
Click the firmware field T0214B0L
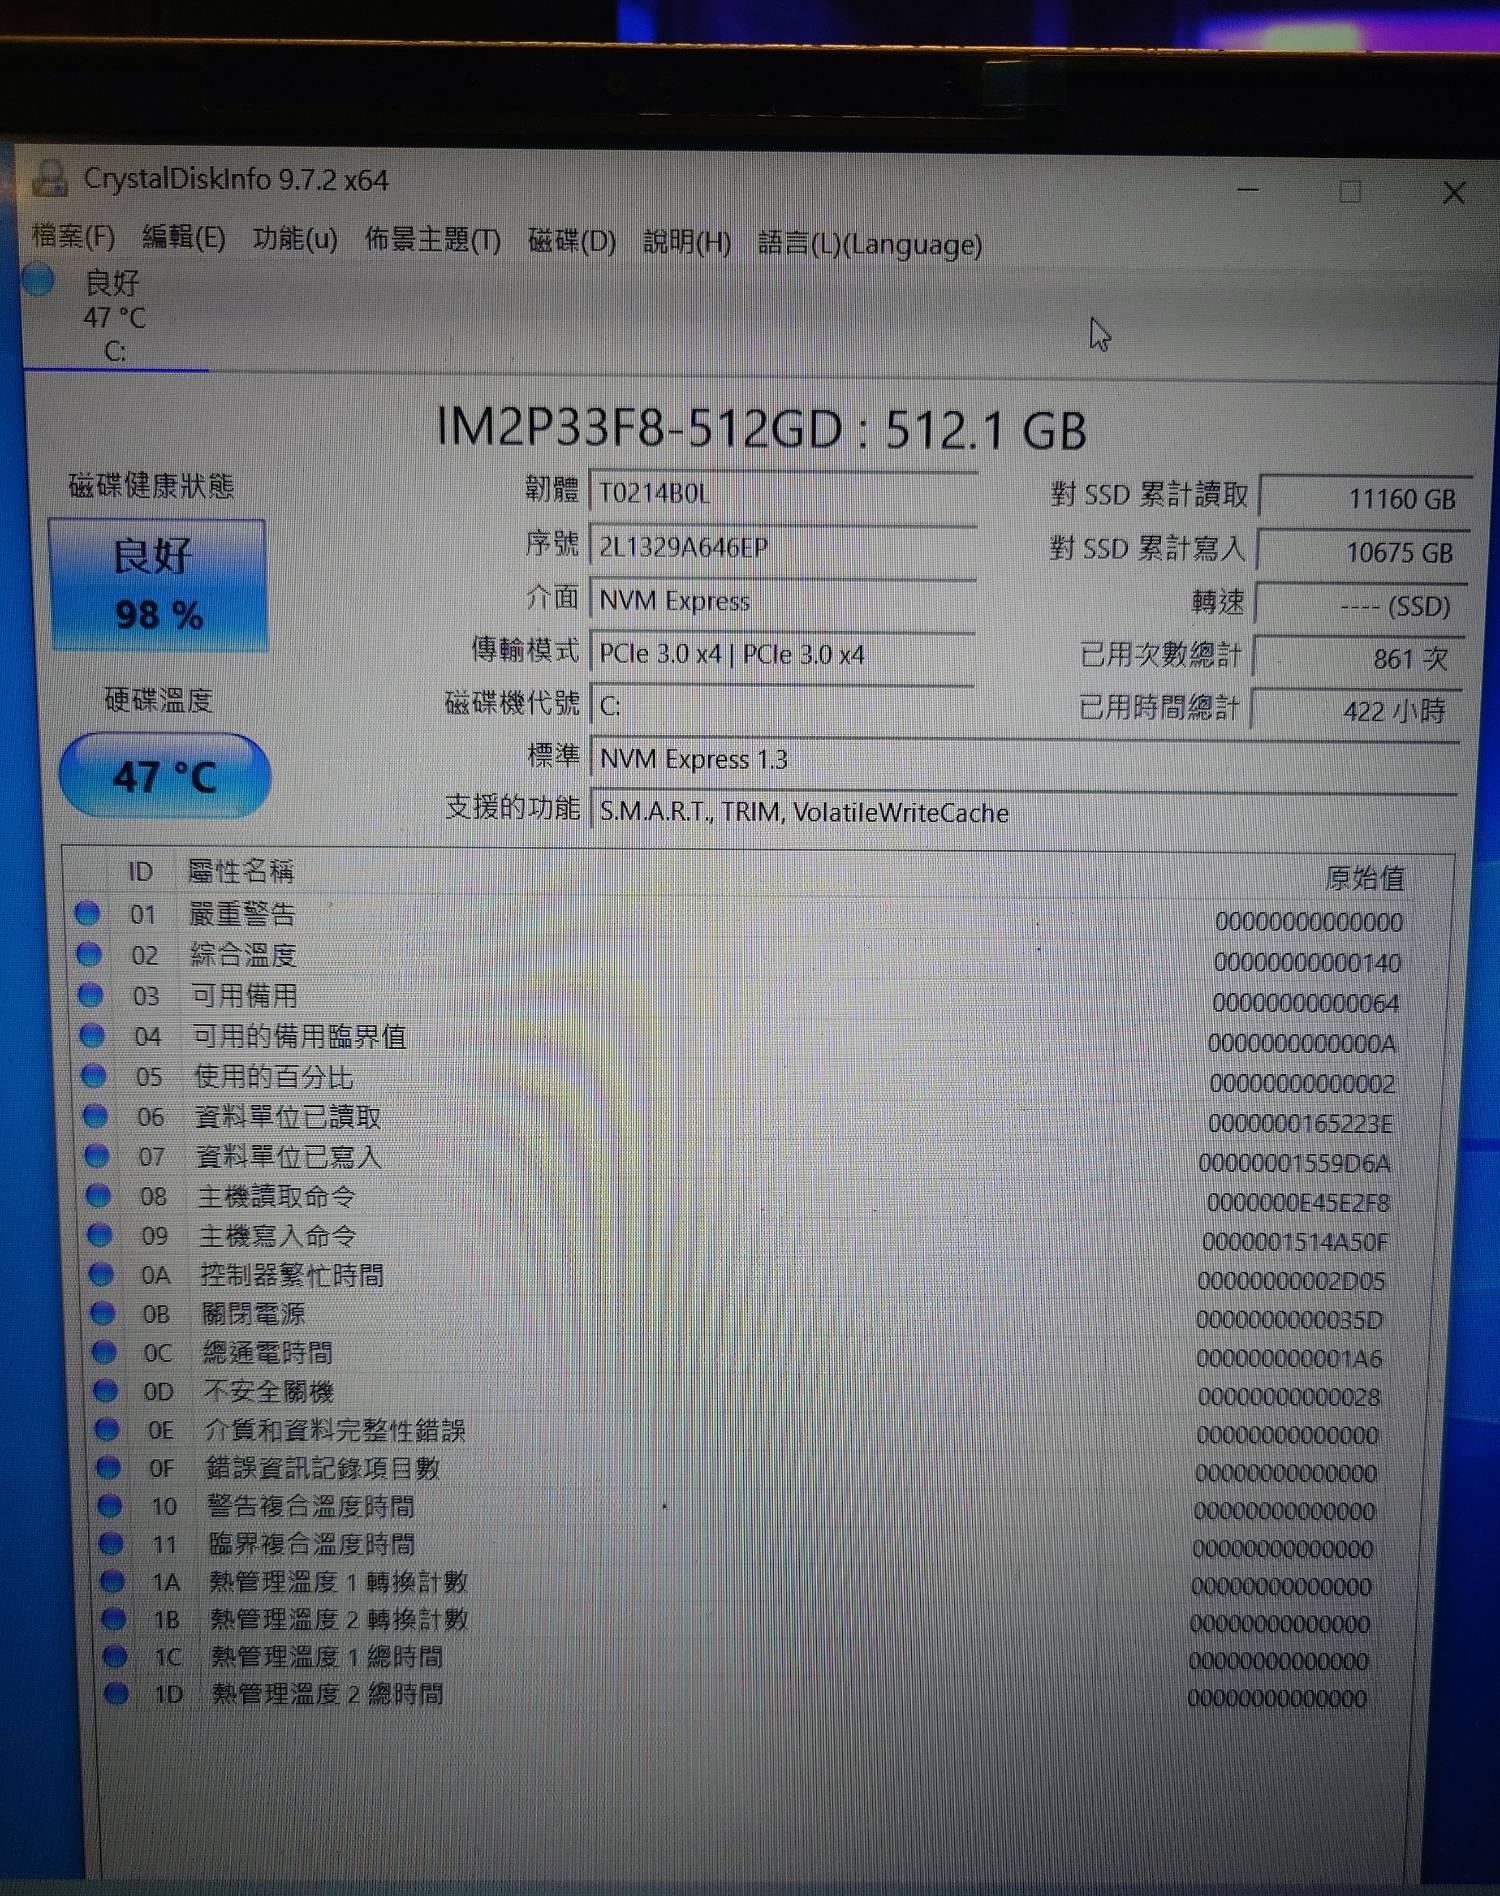783,493
